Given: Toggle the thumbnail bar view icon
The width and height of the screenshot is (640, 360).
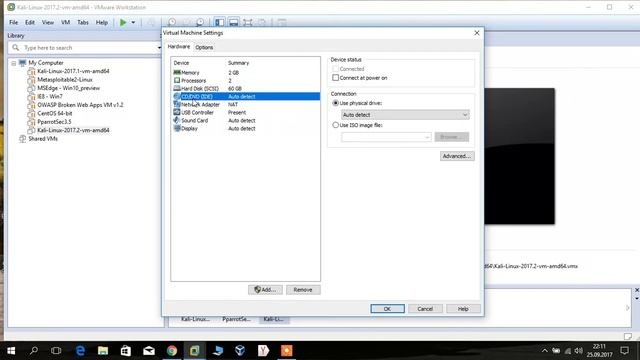Looking at the screenshot, I should (233, 22).
